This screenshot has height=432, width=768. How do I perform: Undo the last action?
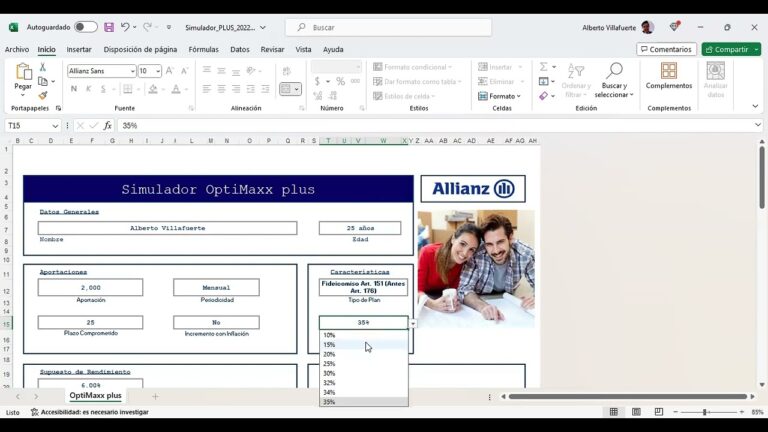[x=125, y=27]
